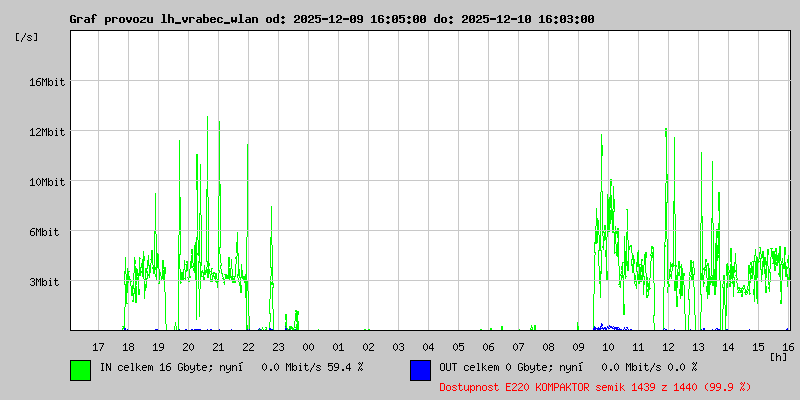Click the hour 04 marker on time axis
This screenshot has width=800, height=400.
tap(429, 347)
